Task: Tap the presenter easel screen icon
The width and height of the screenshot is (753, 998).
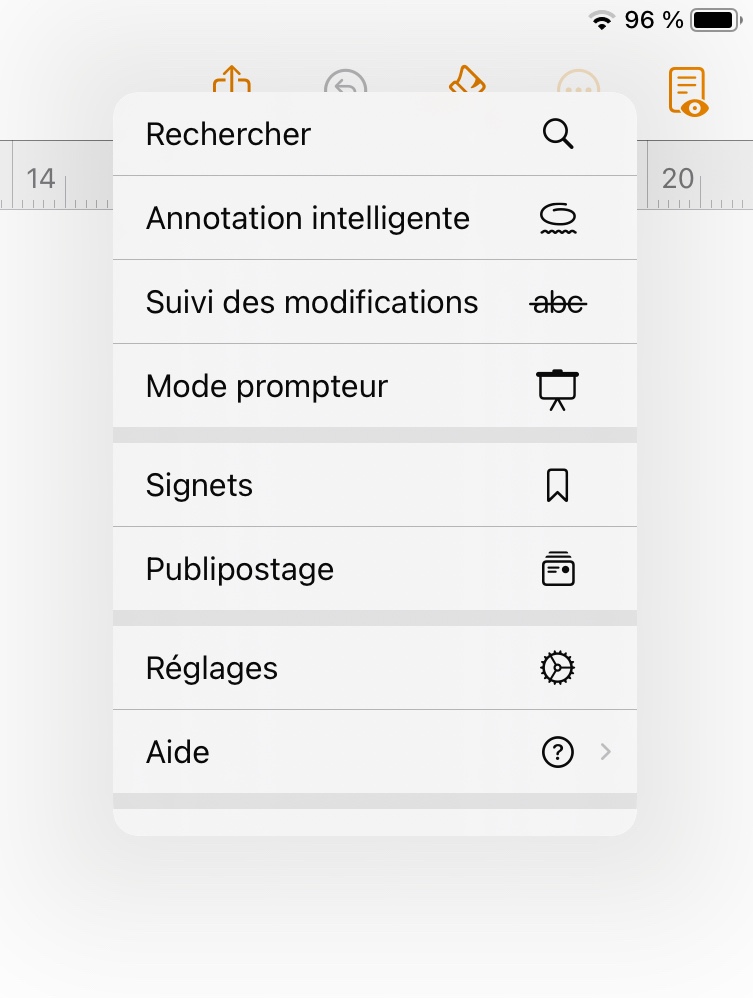Action: pyautogui.click(x=558, y=388)
